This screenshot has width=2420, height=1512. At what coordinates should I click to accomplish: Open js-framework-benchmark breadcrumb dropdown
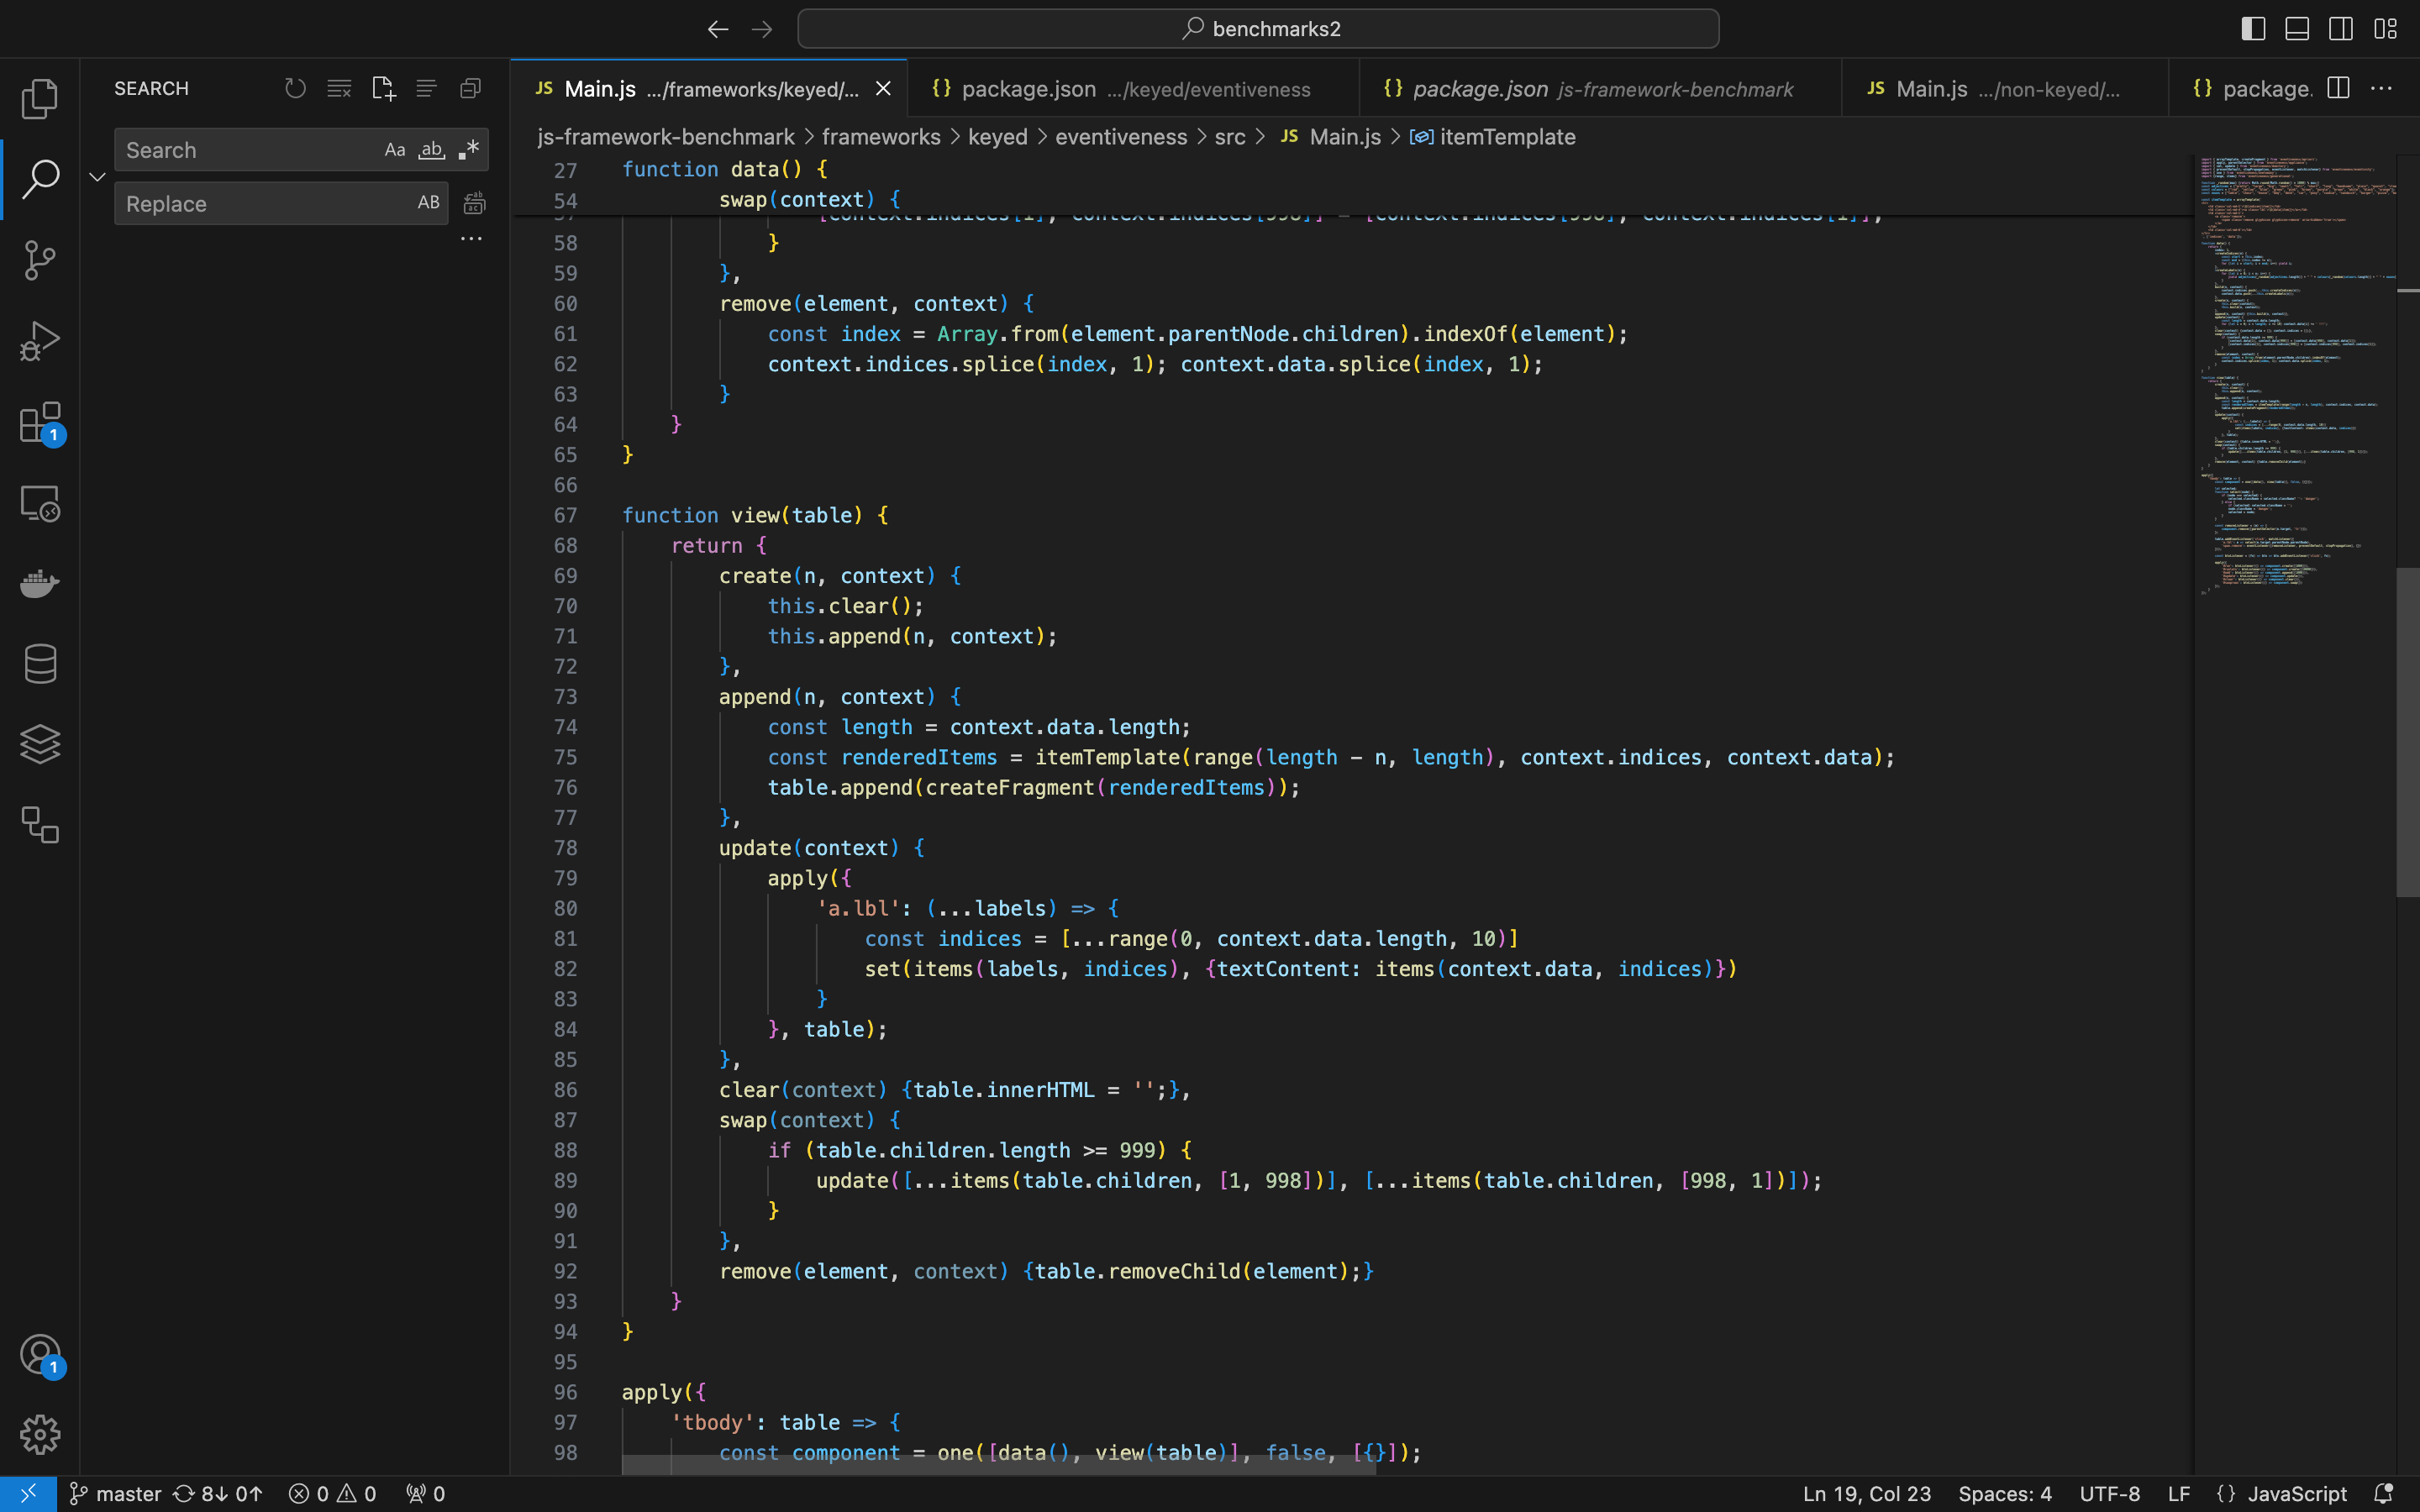coord(666,137)
